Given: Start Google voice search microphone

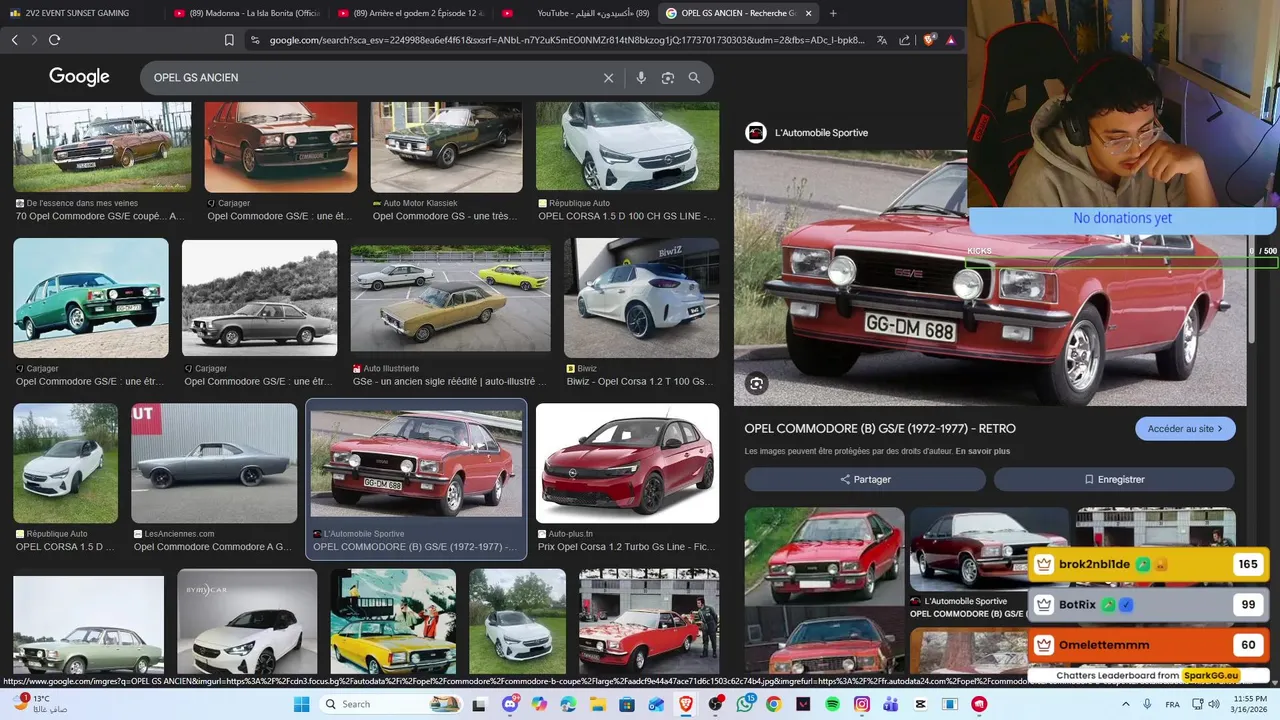Looking at the screenshot, I should [x=641, y=78].
